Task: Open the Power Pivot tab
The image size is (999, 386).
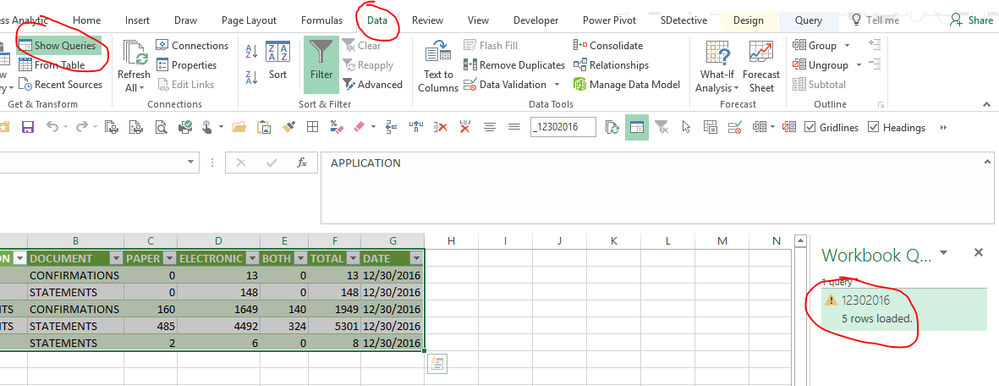Action: point(609,20)
